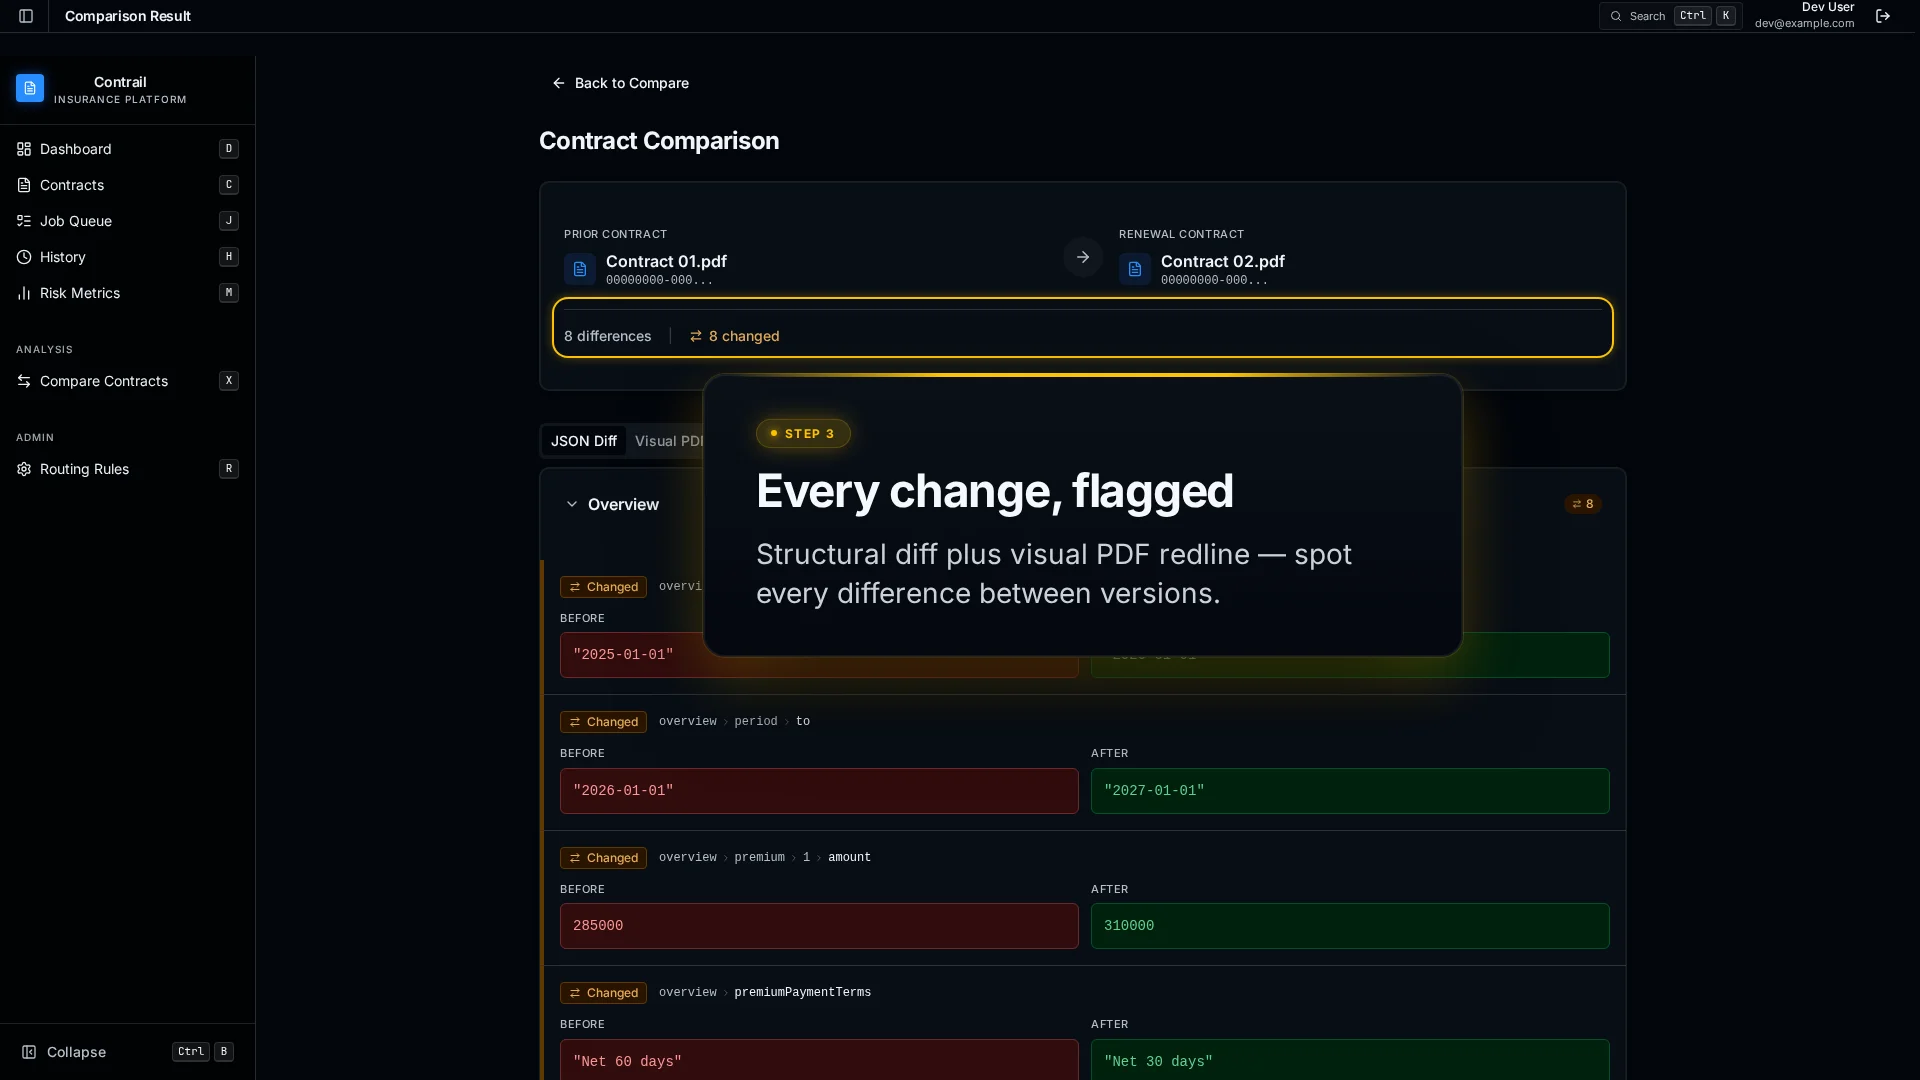
Task: Click the Contrail platform logo icon
Action: (x=30, y=89)
